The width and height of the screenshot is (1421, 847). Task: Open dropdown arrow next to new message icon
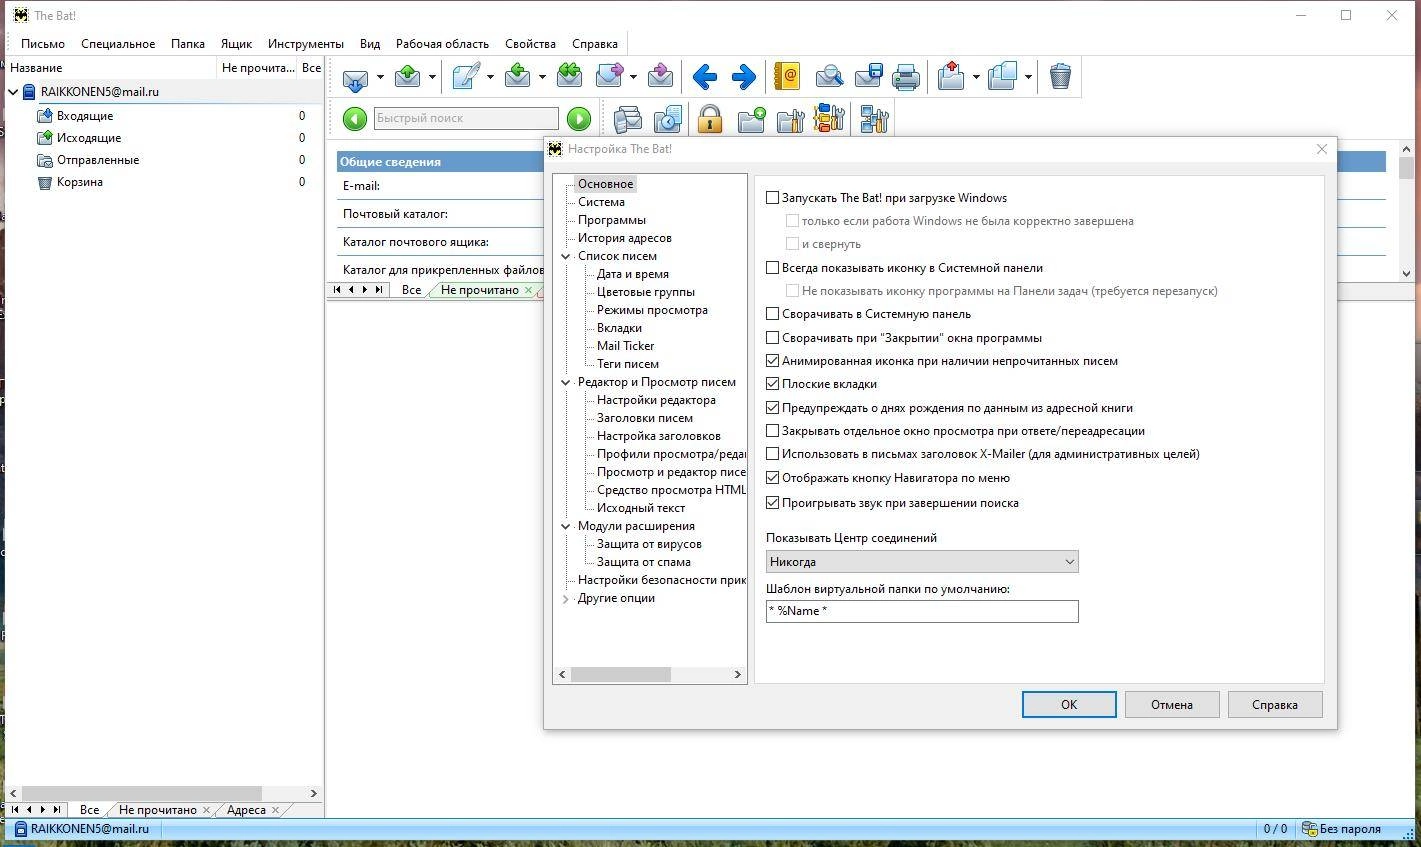tap(490, 77)
